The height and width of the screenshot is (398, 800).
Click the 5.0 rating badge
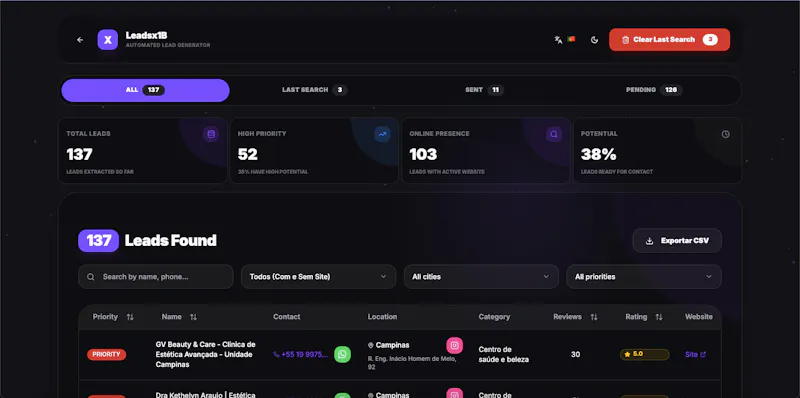click(x=644, y=354)
